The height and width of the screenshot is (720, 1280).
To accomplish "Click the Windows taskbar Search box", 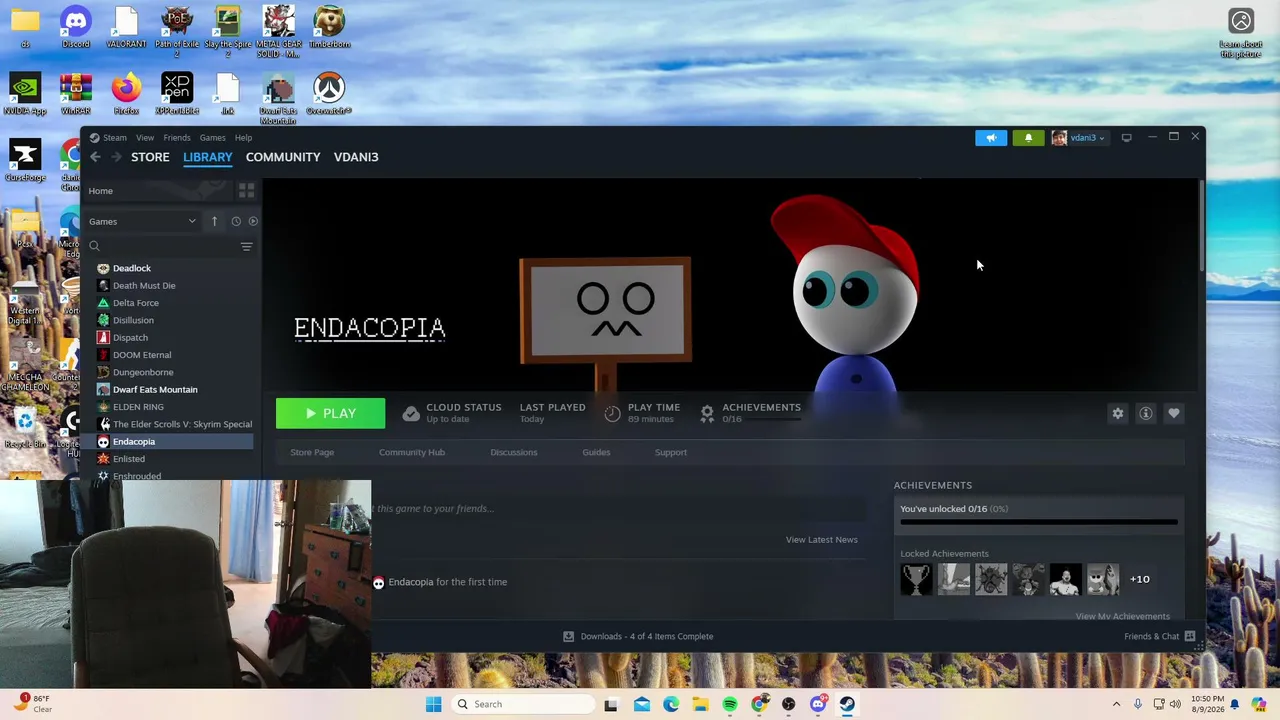I will click(522, 704).
